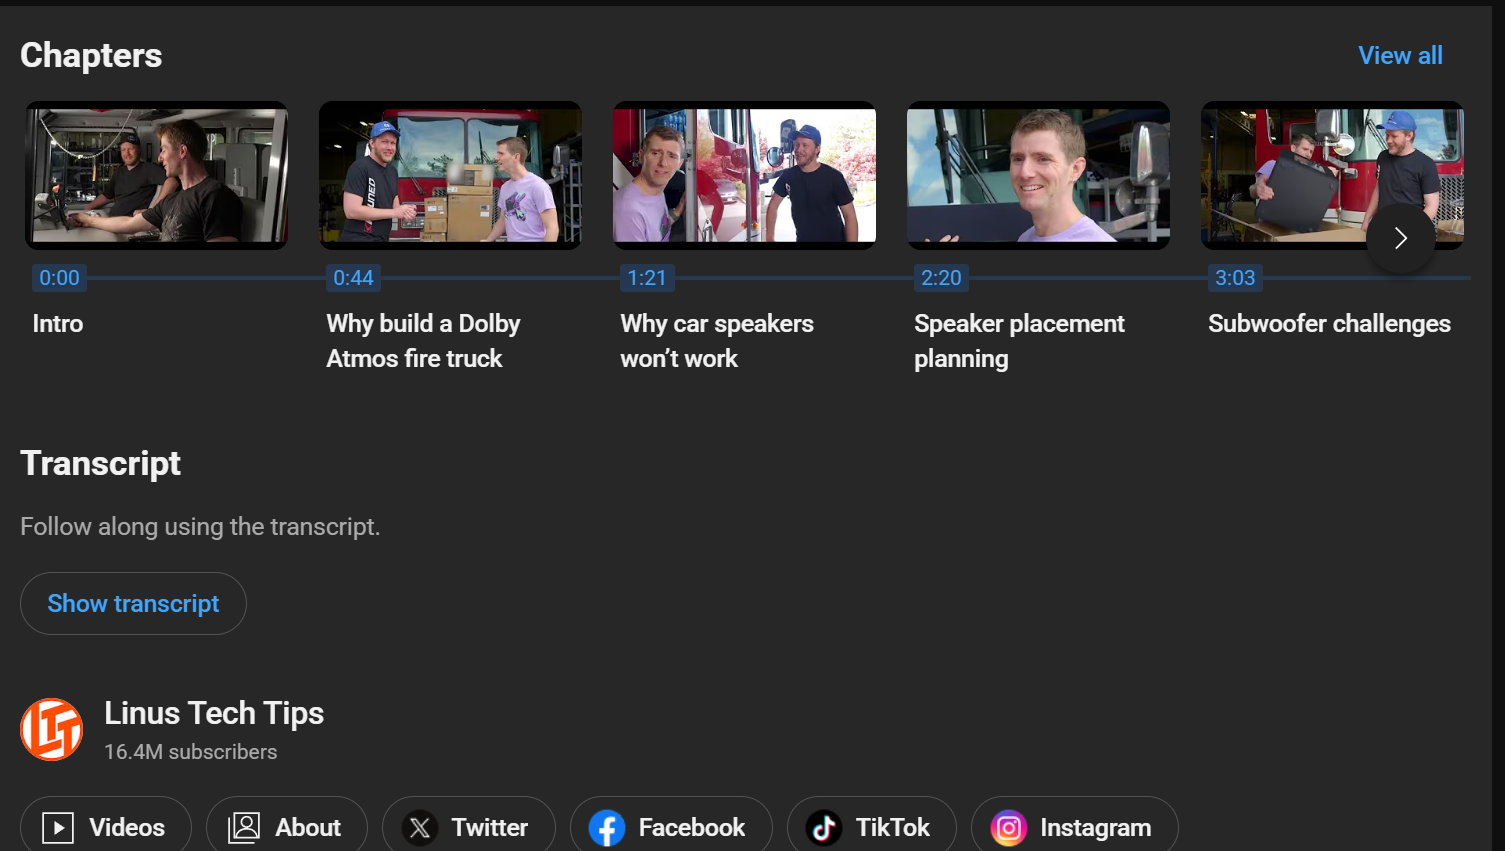Show next chapters with the arrow button

(x=1401, y=238)
